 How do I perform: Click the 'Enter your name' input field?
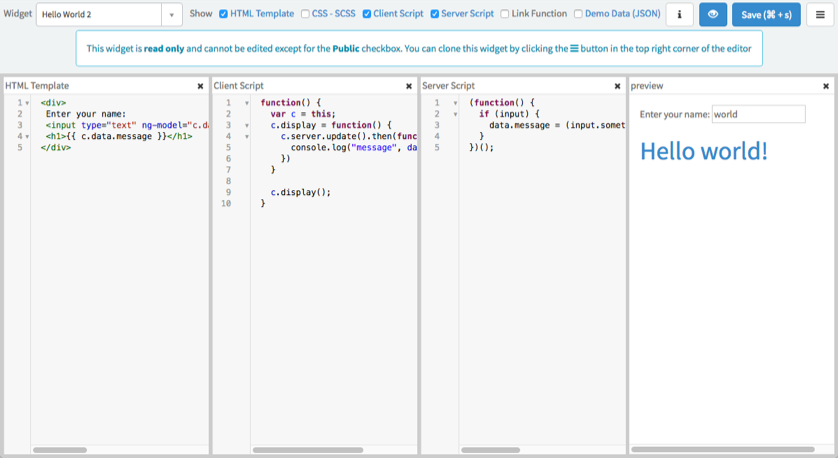pos(758,114)
